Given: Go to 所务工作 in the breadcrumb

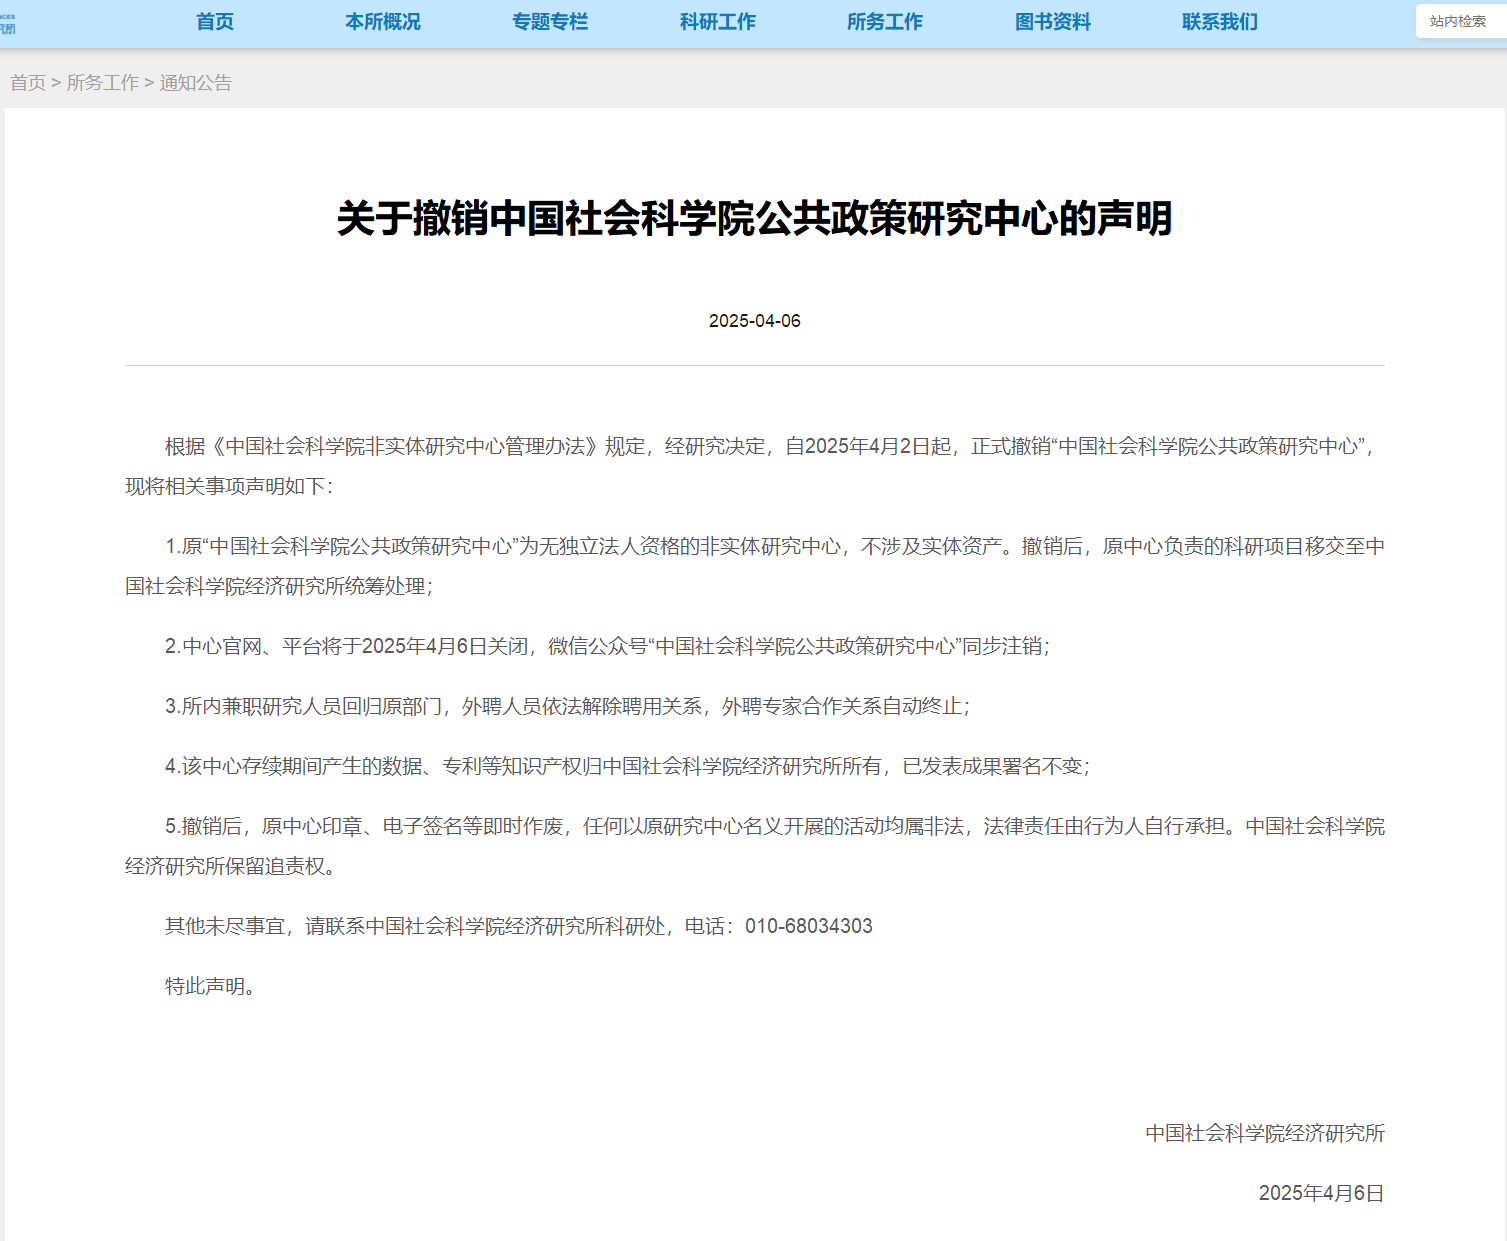Looking at the screenshot, I should [103, 83].
